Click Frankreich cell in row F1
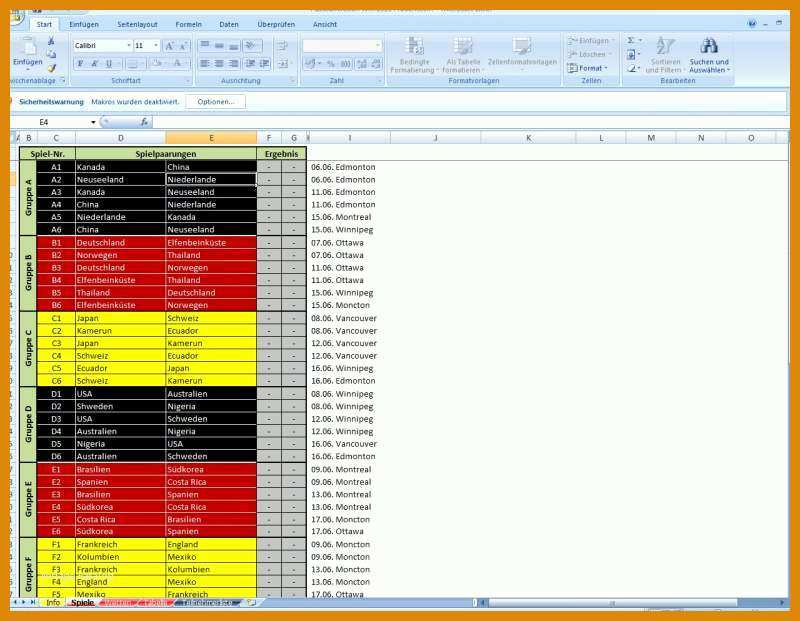 (x=120, y=544)
